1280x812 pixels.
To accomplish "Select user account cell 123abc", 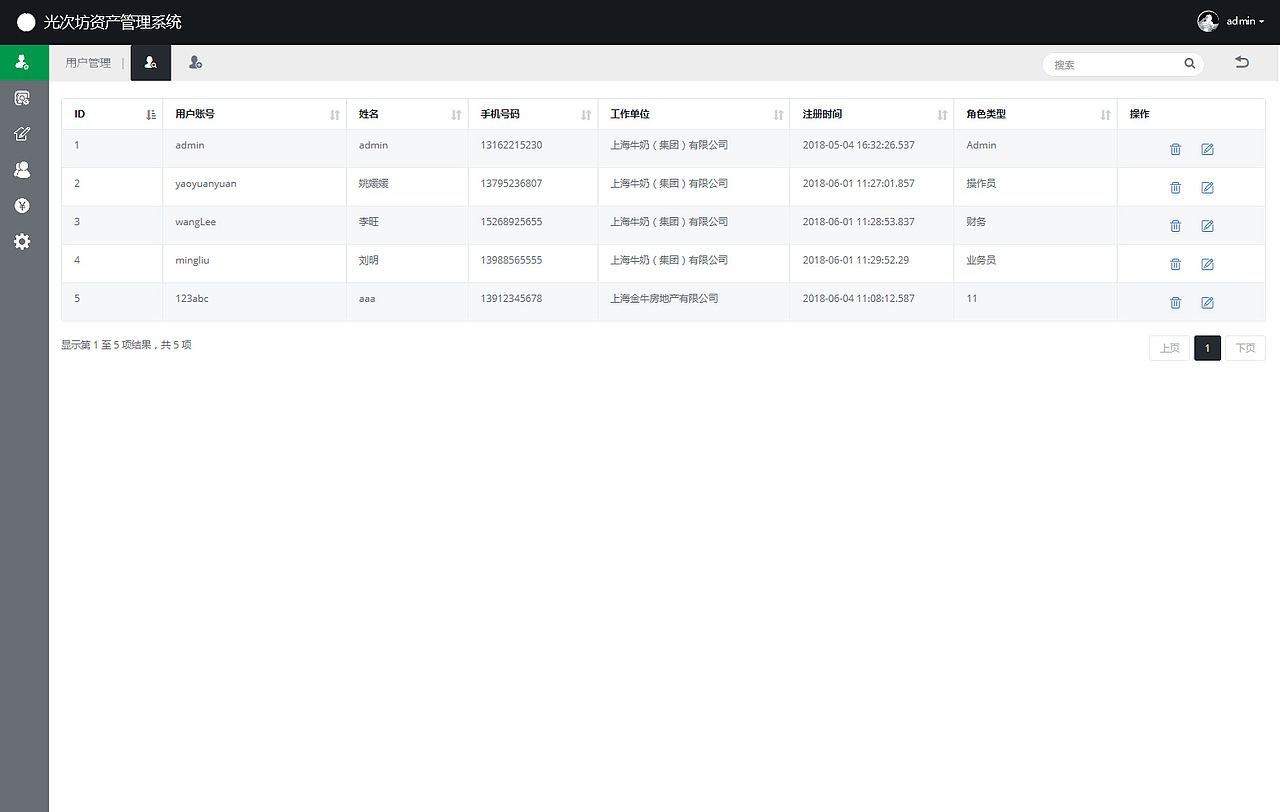I will tap(192, 298).
